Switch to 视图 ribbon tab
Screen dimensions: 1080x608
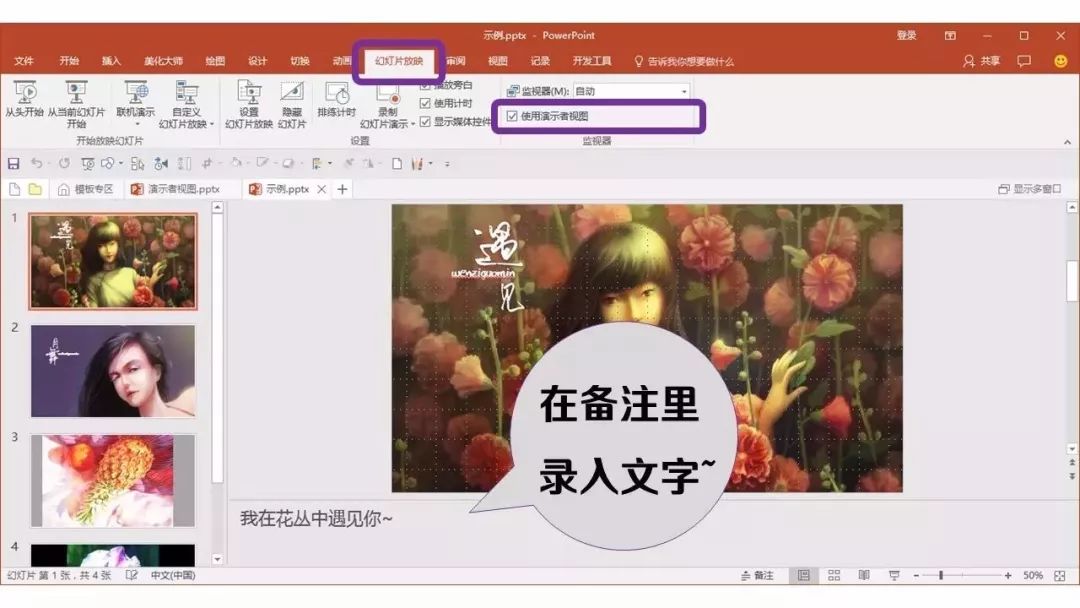(x=497, y=61)
